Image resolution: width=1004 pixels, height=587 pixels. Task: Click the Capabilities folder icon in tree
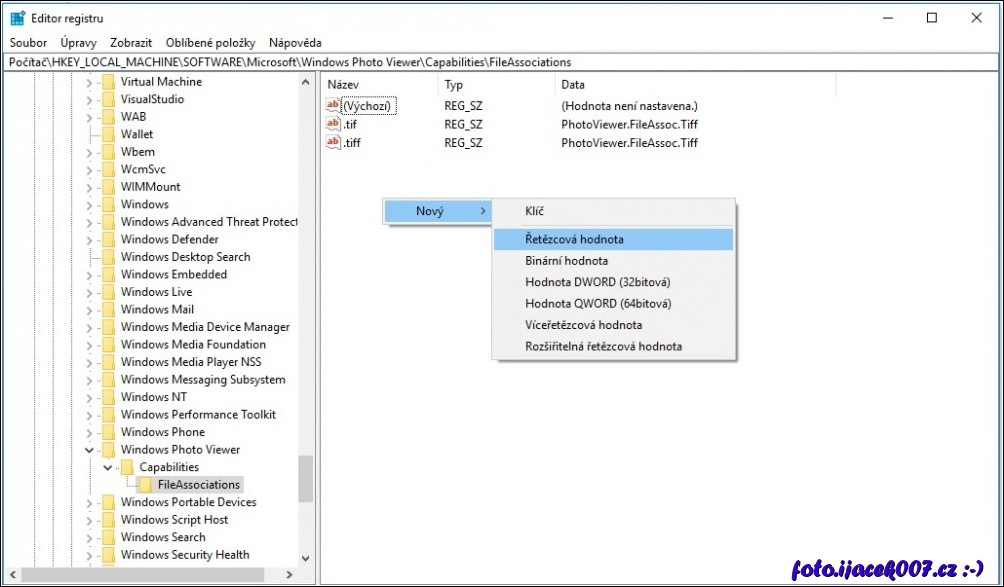(x=127, y=467)
